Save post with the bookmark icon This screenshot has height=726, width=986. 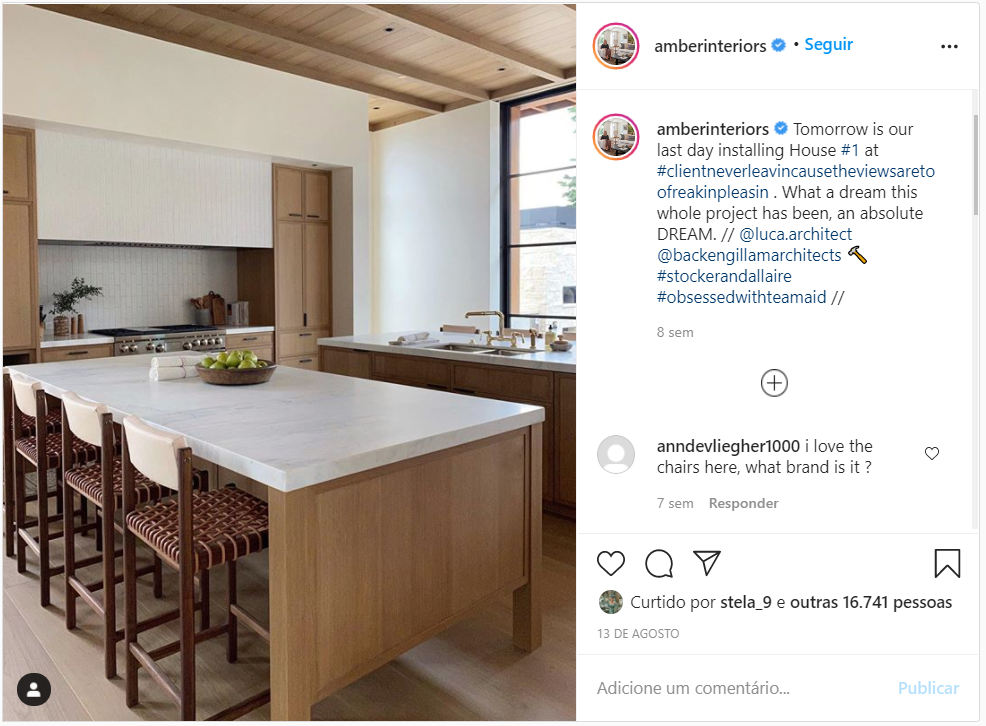click(947, 563)
